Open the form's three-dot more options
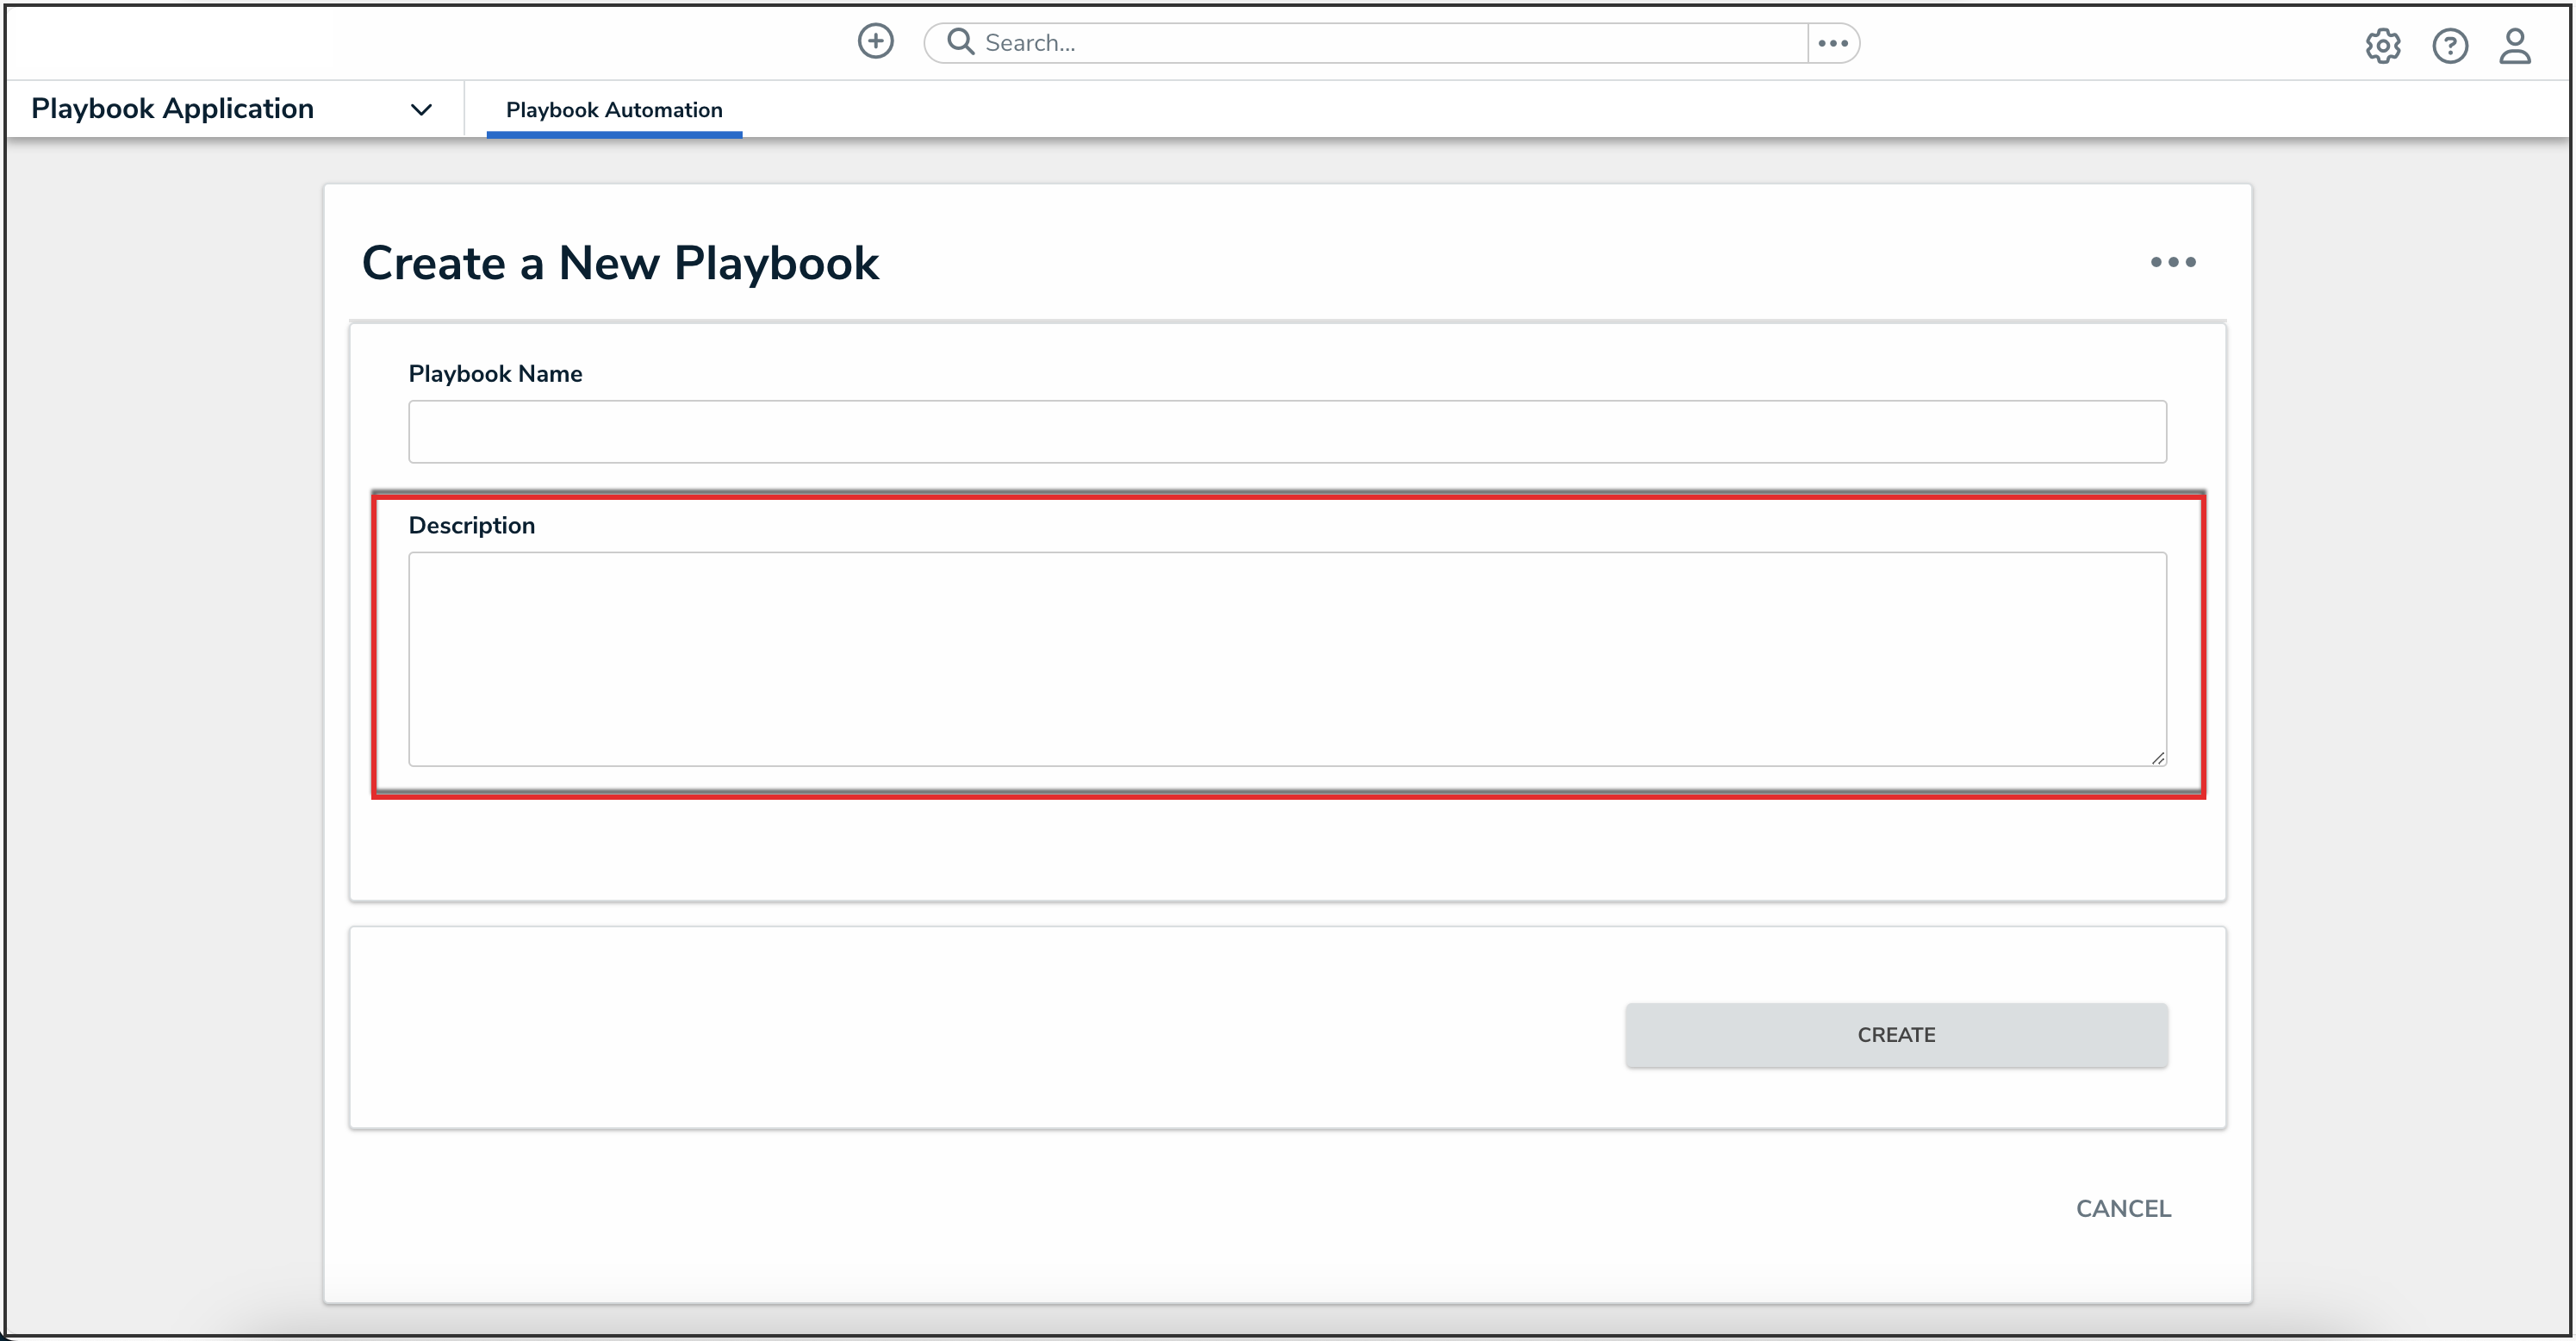The width and height of the screenshot is (2576, 1341). tap(2172, 262)
